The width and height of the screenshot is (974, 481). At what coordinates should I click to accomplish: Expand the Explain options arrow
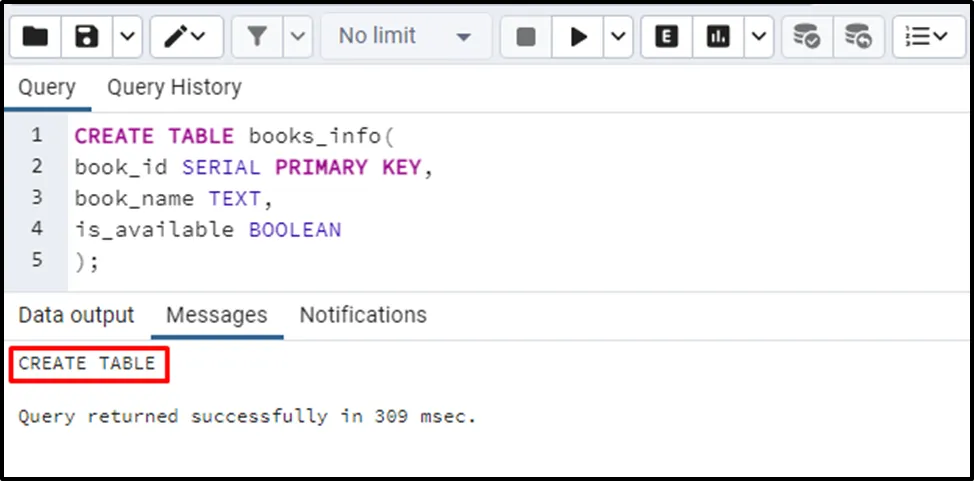(x=759, y=37)
